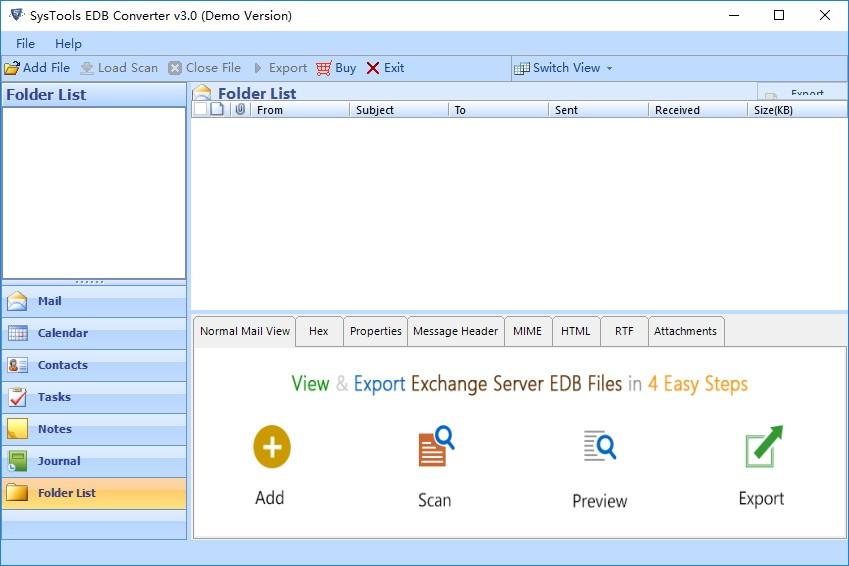Toggle the select-all checkbox in header

pos(200,109)
